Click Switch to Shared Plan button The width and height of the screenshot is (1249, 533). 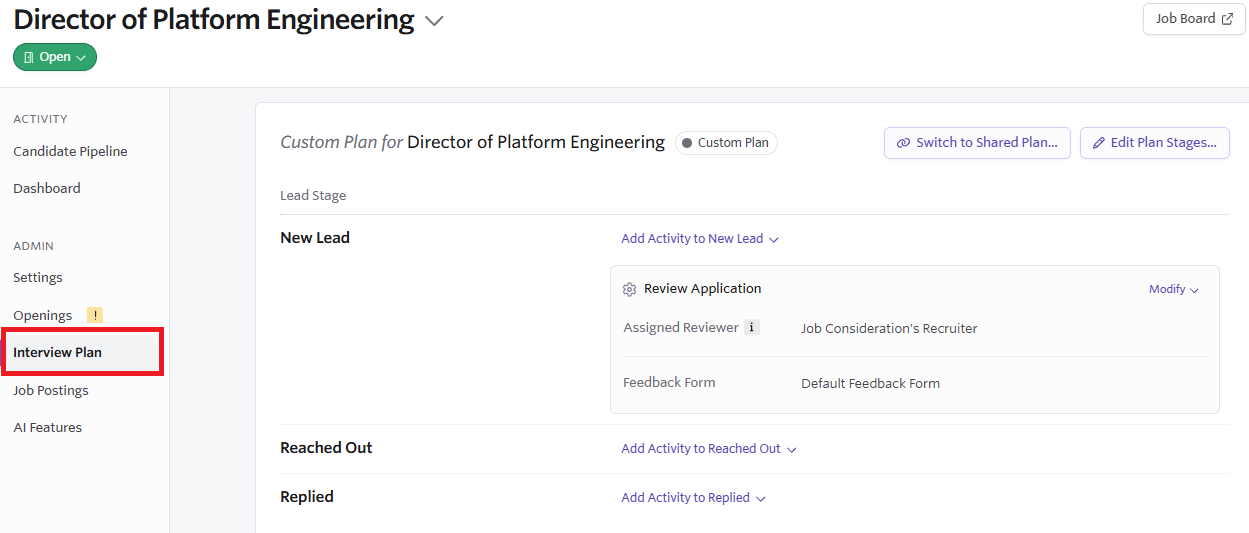click(977, 143)
